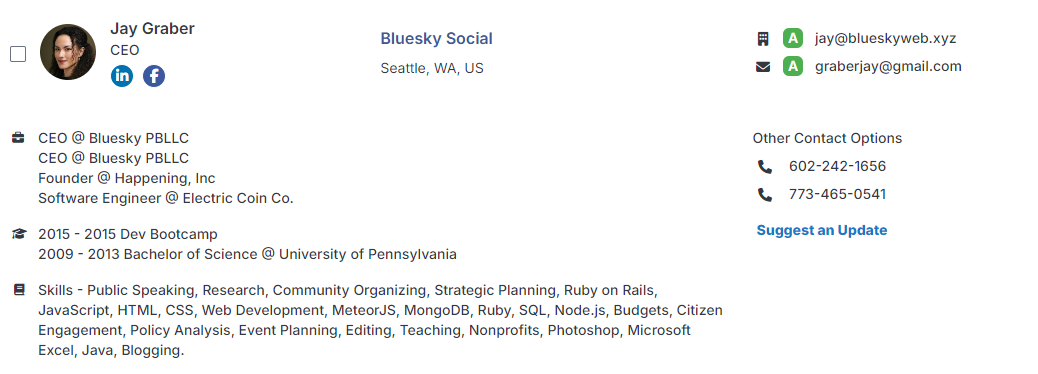
Task: Click the book icon beside Skills
Action: (19, 290)
